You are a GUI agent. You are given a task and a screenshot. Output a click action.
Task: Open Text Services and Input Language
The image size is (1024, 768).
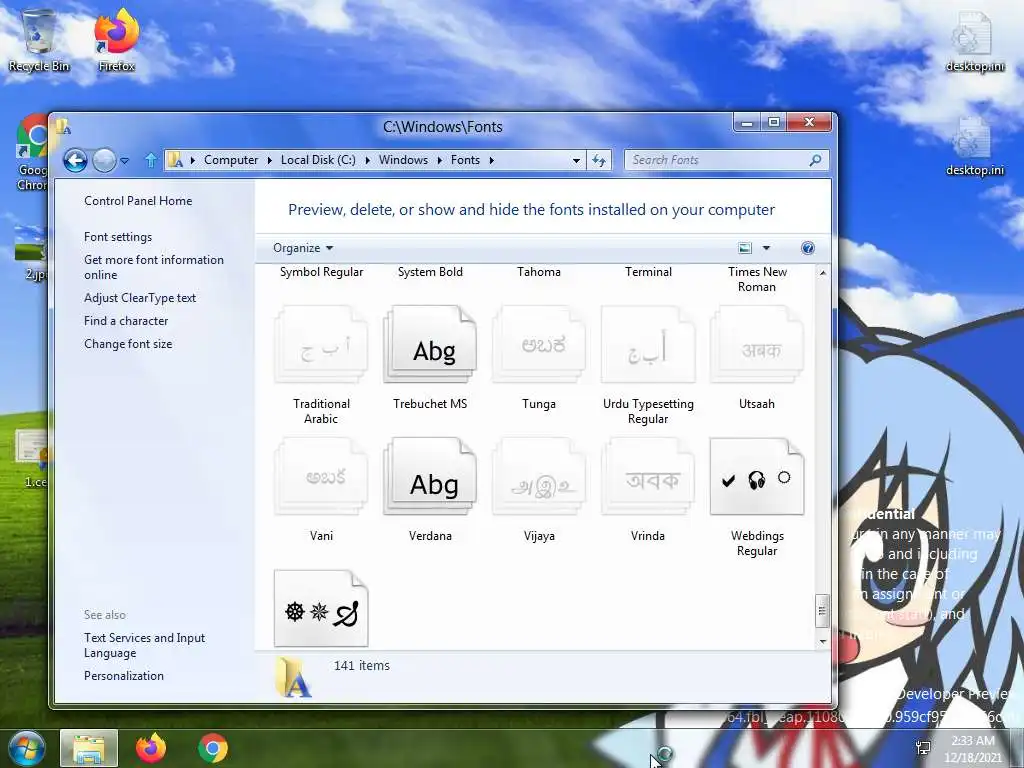(x=144, y=645)
